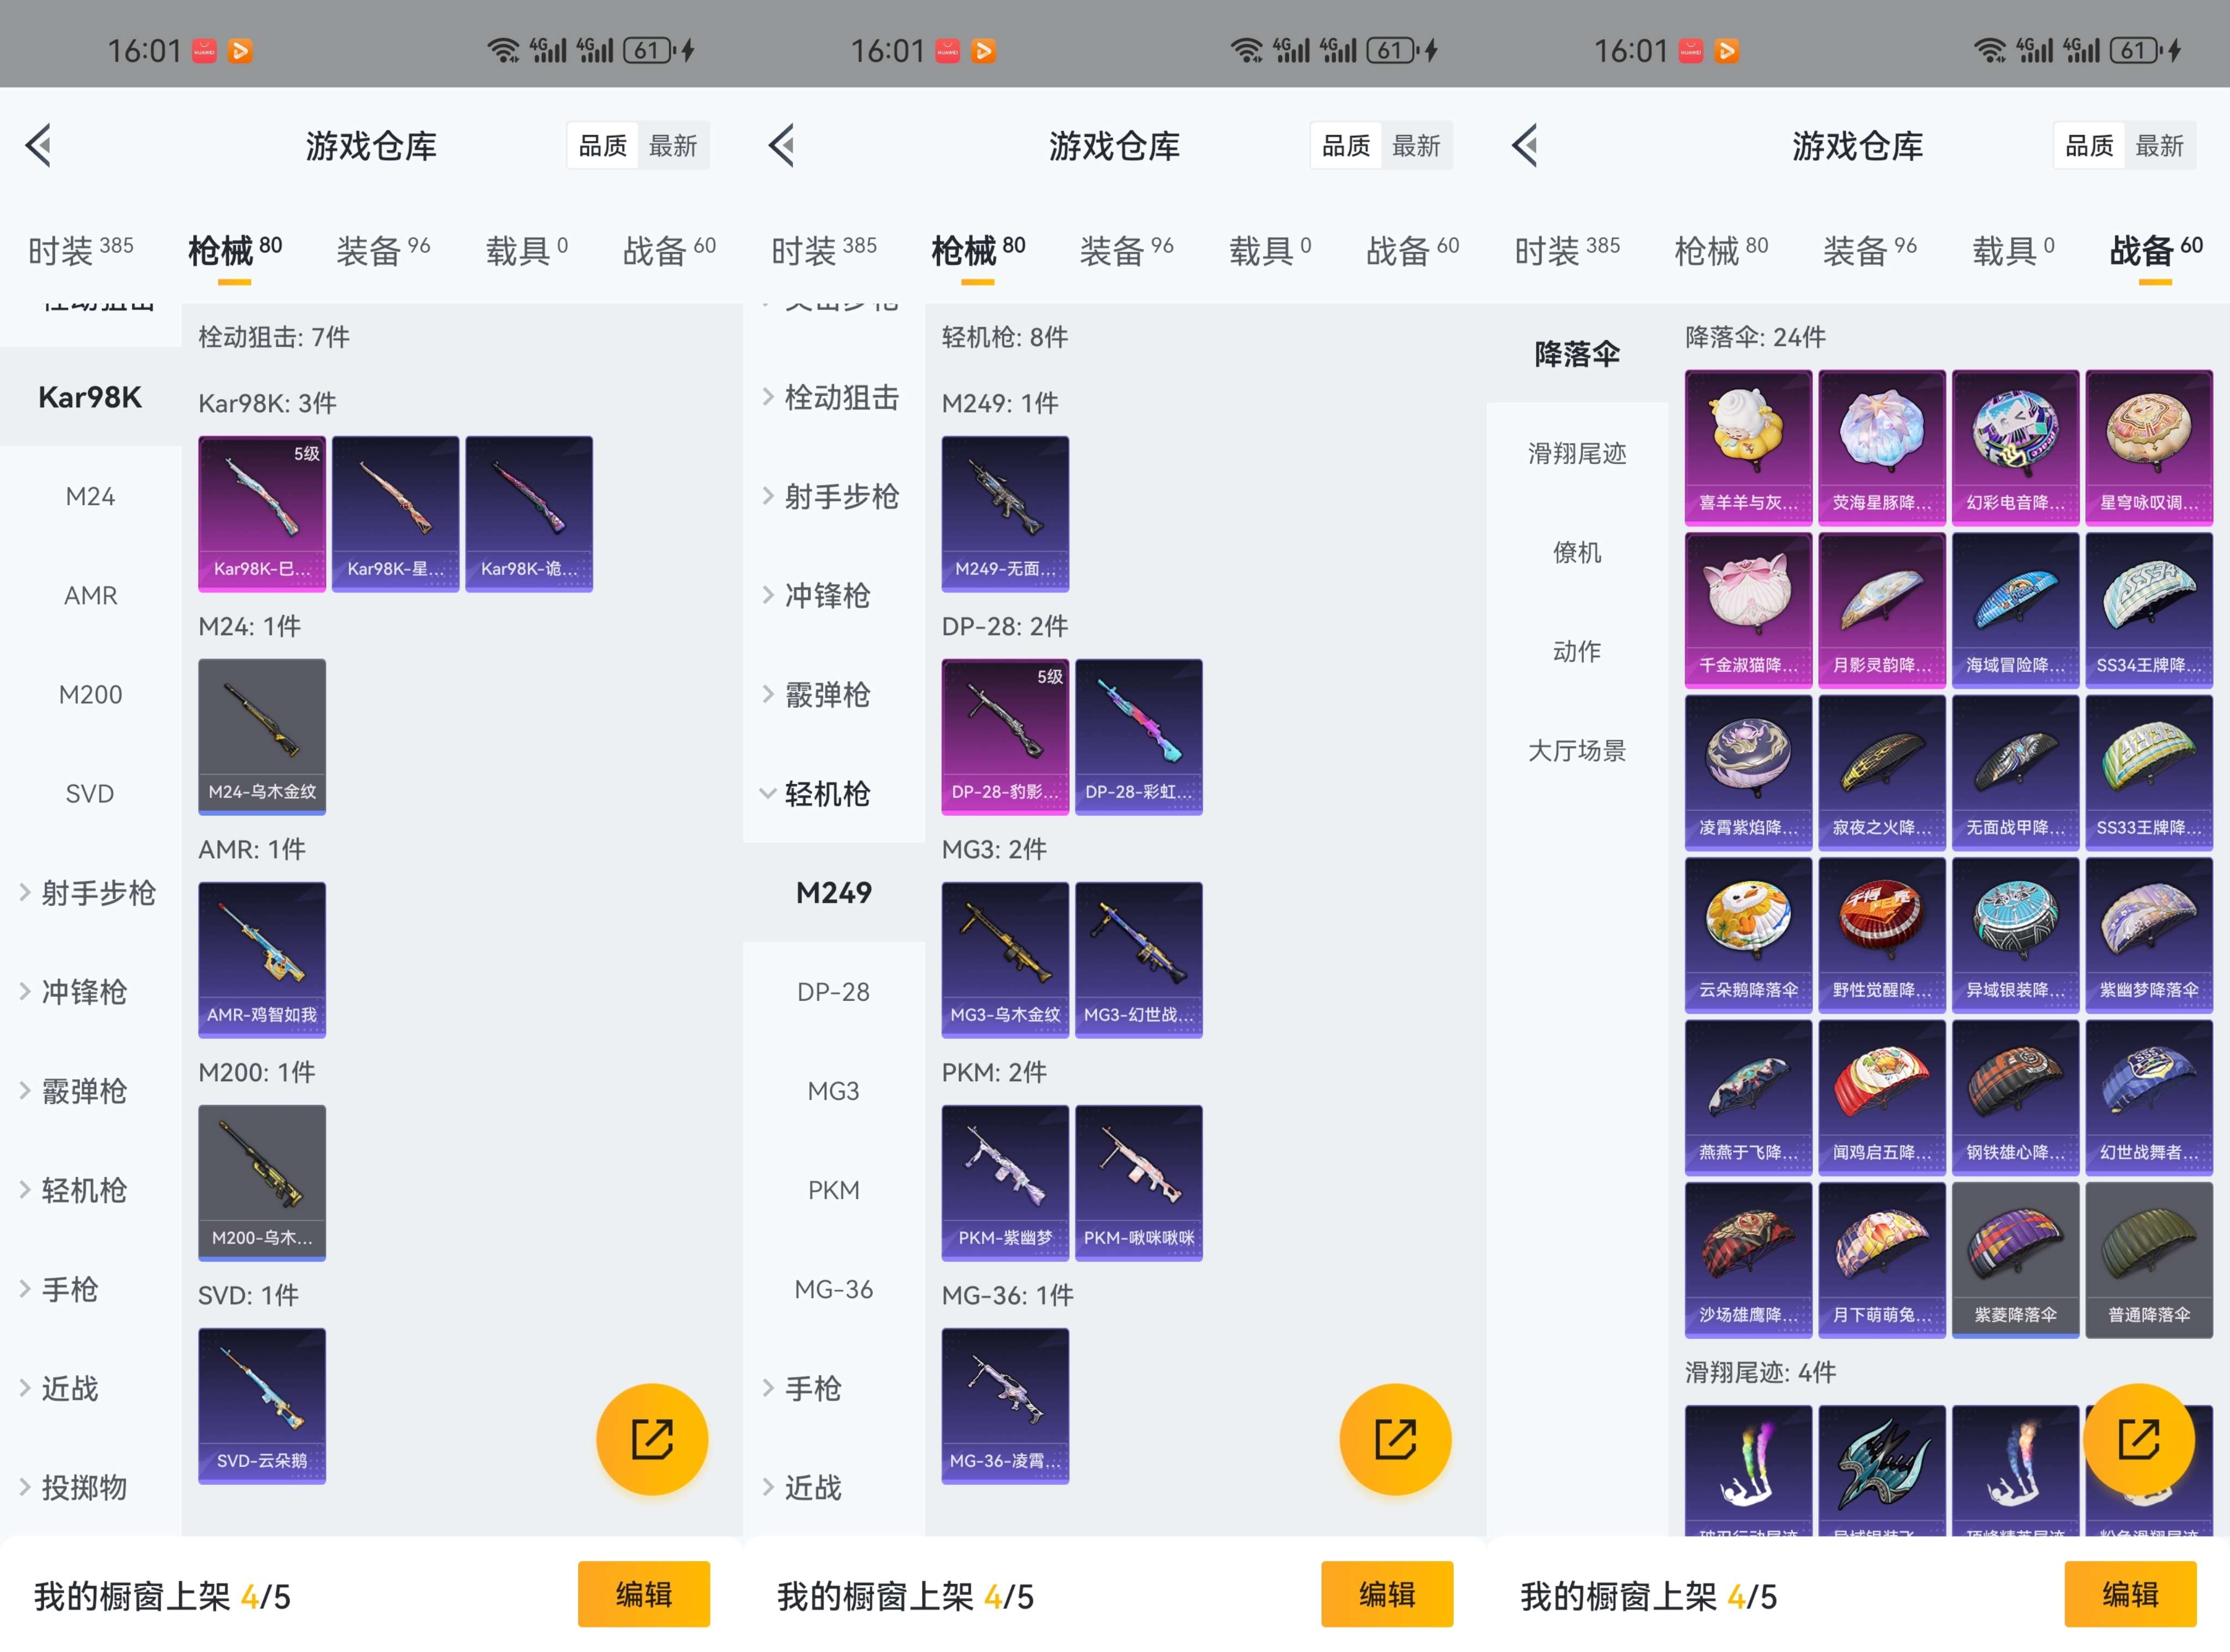
Task: Open 战备 60 tab in middle screen
Action: coord(1412,250)
